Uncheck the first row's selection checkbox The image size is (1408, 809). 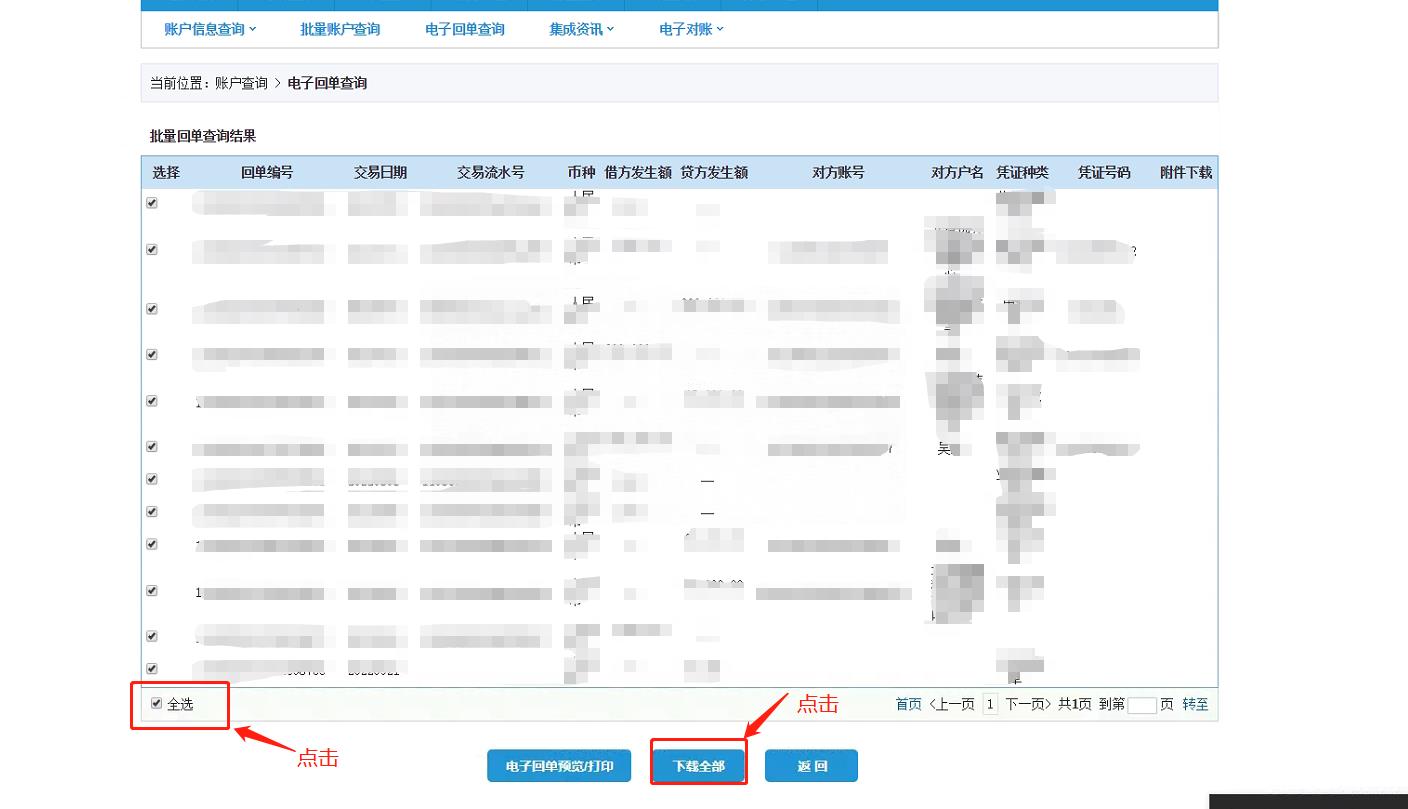click(x=151, y=202)
